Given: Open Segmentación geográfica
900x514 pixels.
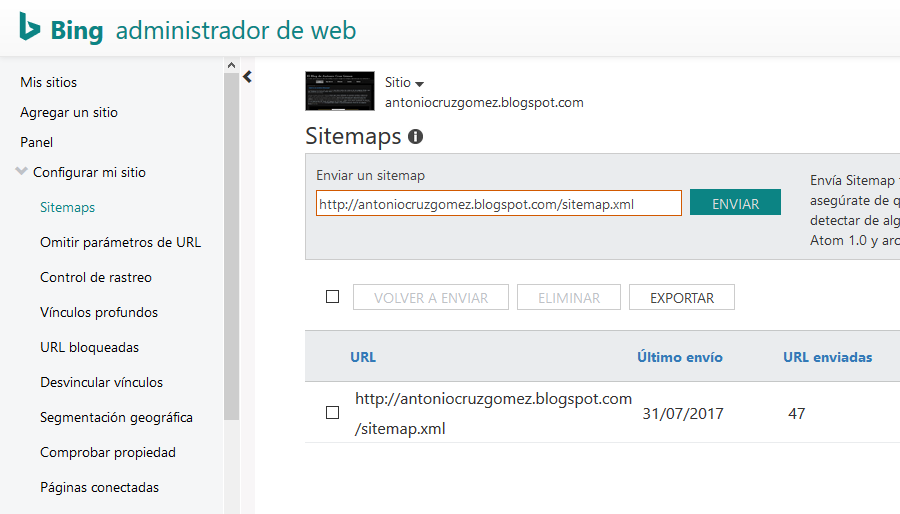Looking at the screenshot, I should (x=117, y=418).
